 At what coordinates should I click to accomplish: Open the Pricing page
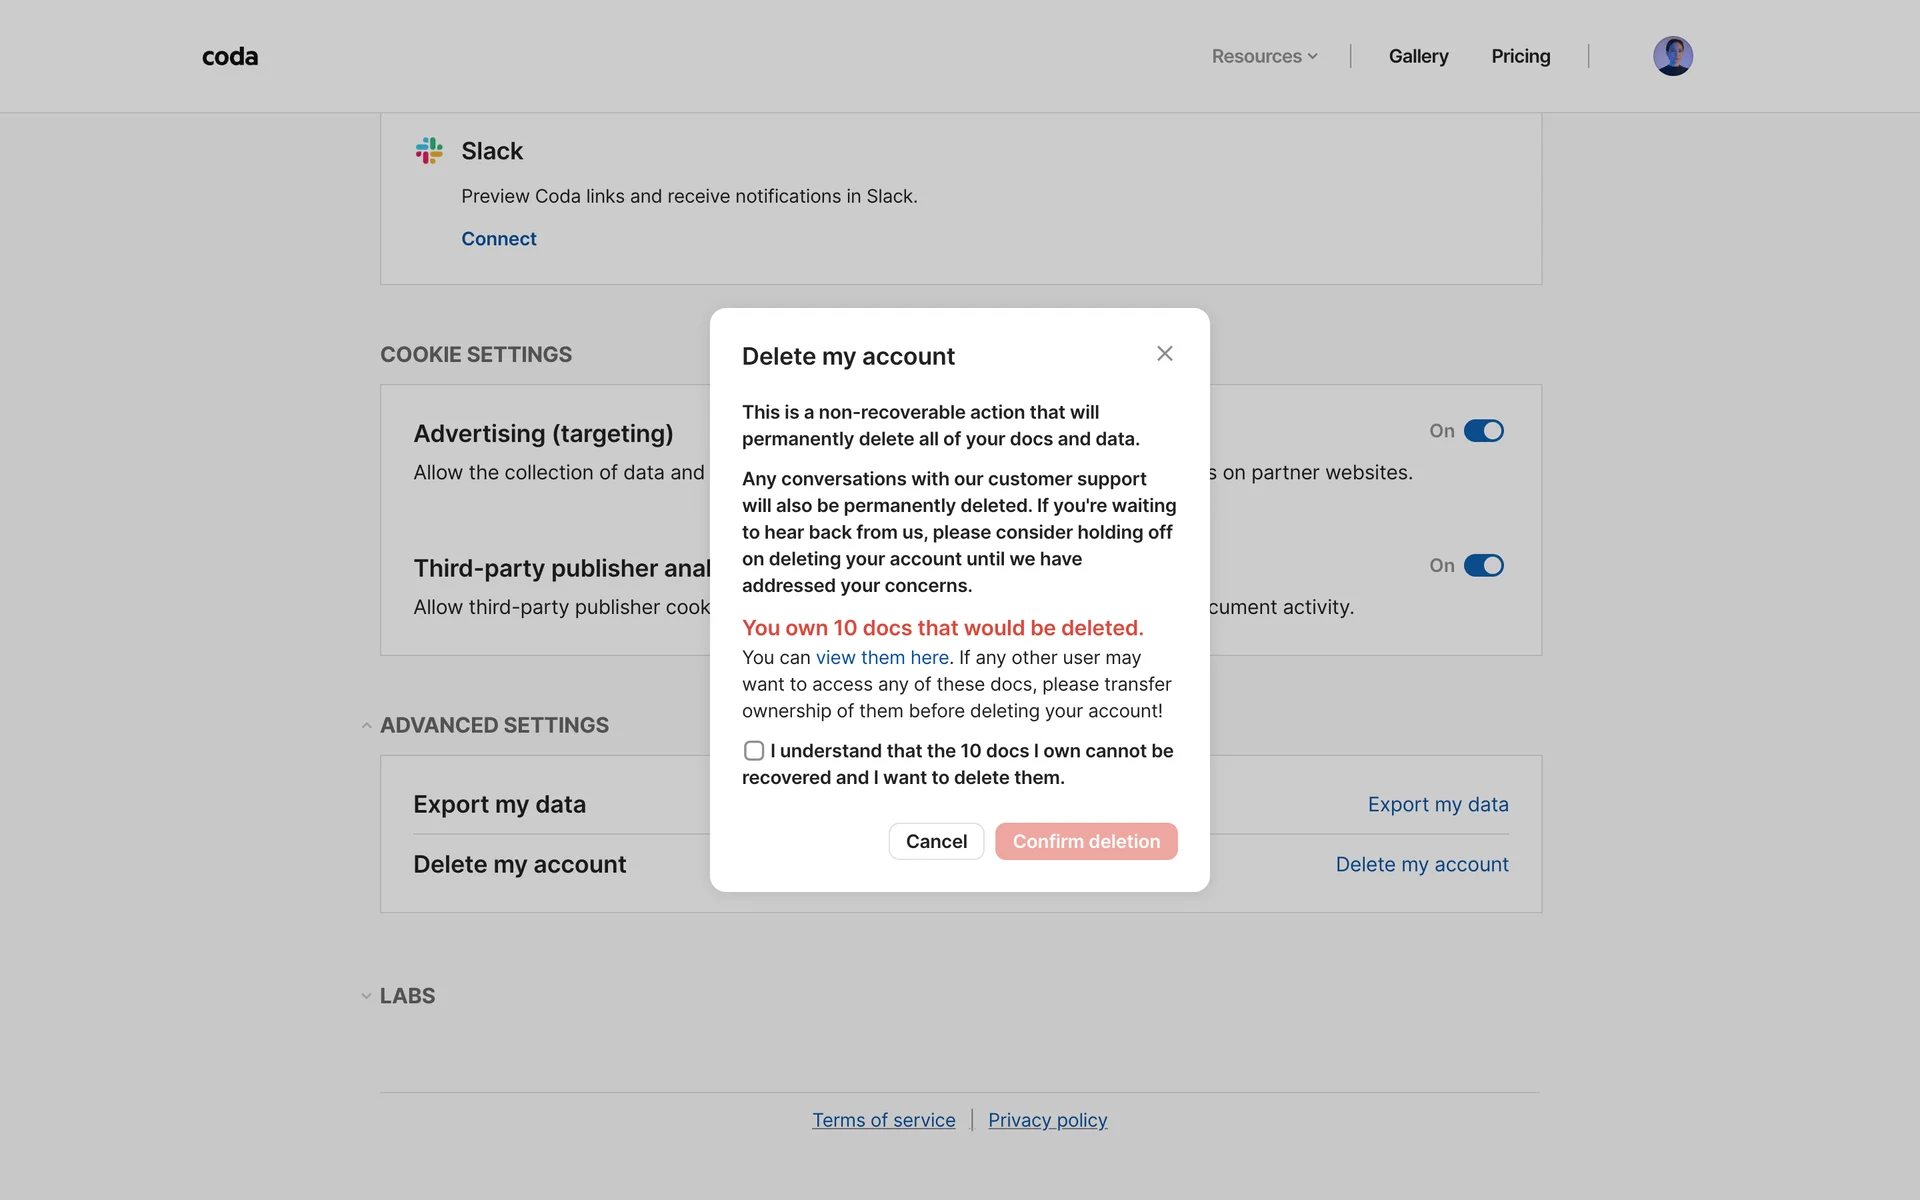pyautogui.click(x=1520, y=57)
